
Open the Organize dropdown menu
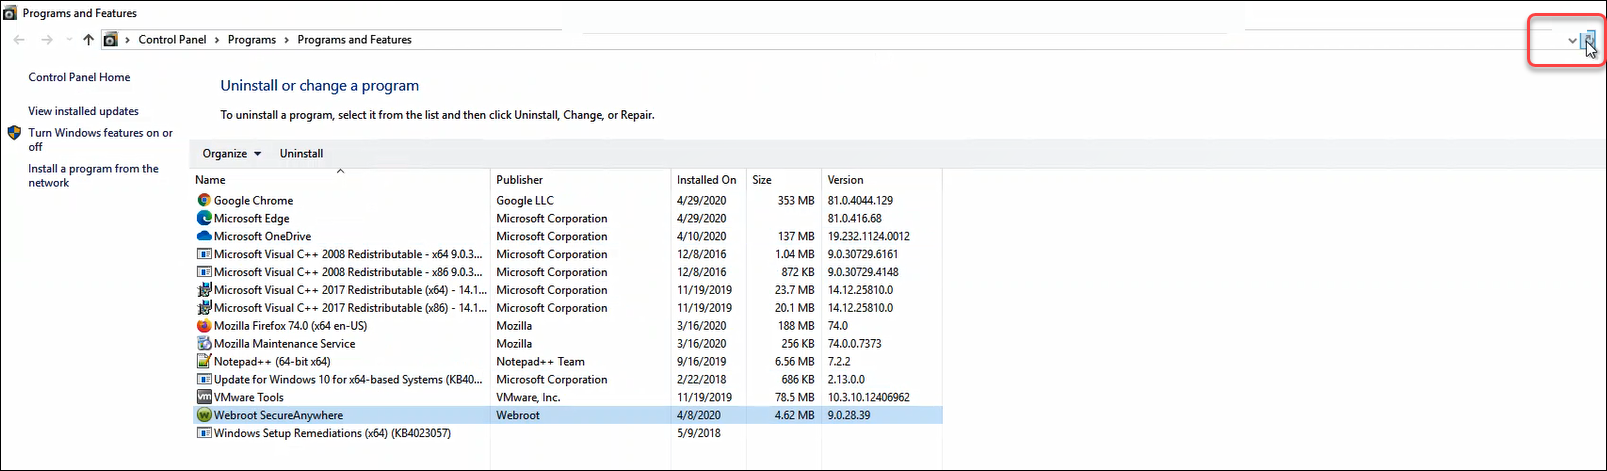point(231,153)
